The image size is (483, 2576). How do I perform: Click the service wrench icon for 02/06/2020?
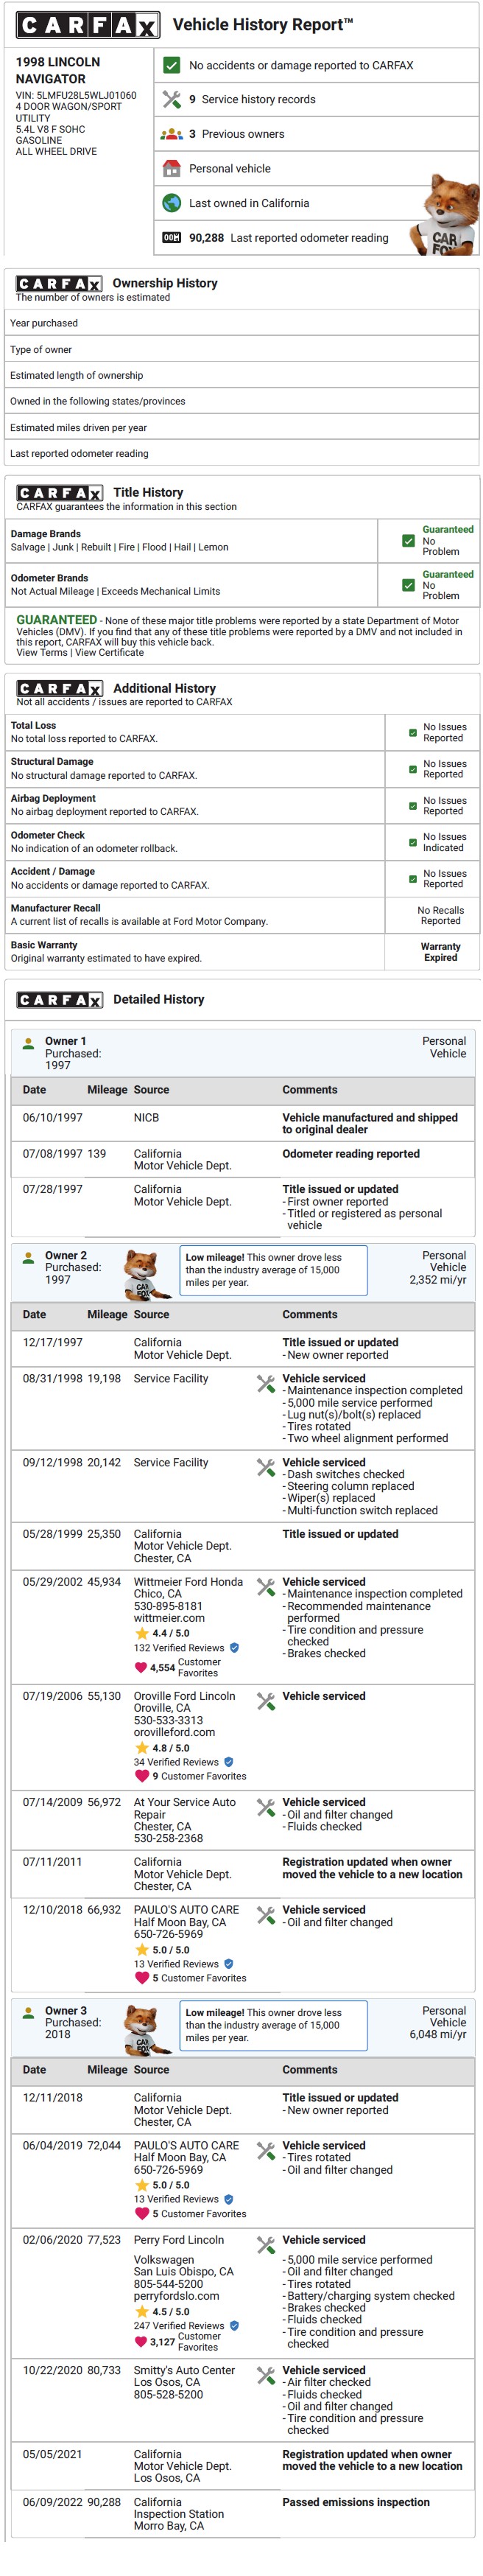(266, 2246)
